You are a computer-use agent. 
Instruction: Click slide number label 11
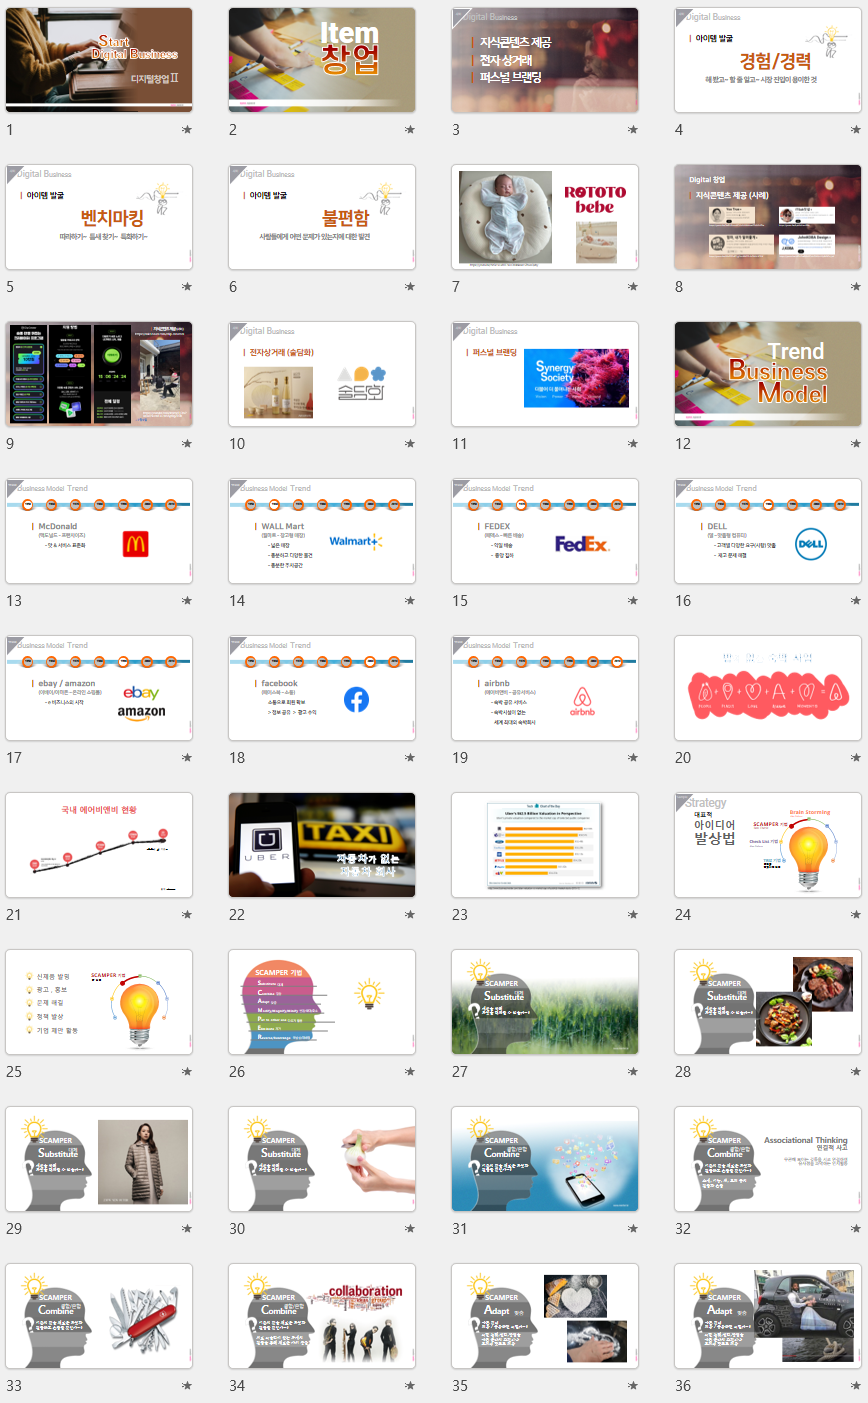tap(460, 444)
